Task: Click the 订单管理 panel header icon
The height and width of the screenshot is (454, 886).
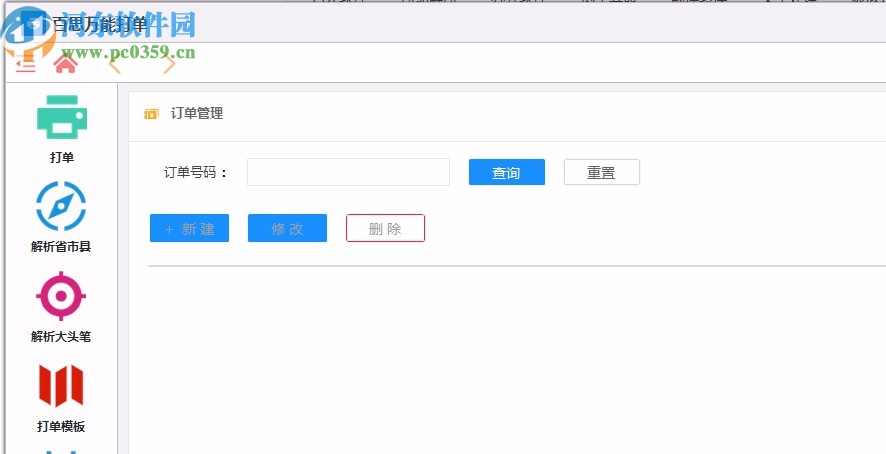Action: point(151,114)
